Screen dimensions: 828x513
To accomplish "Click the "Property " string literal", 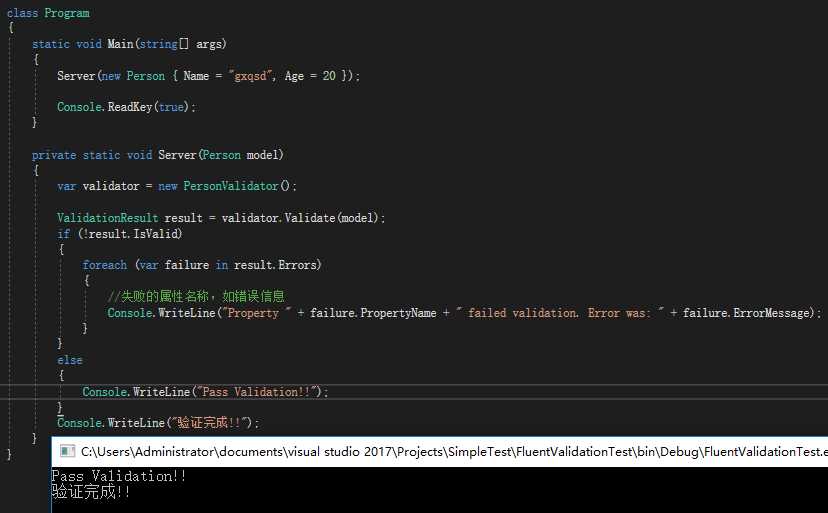I will tap(257, 313).
